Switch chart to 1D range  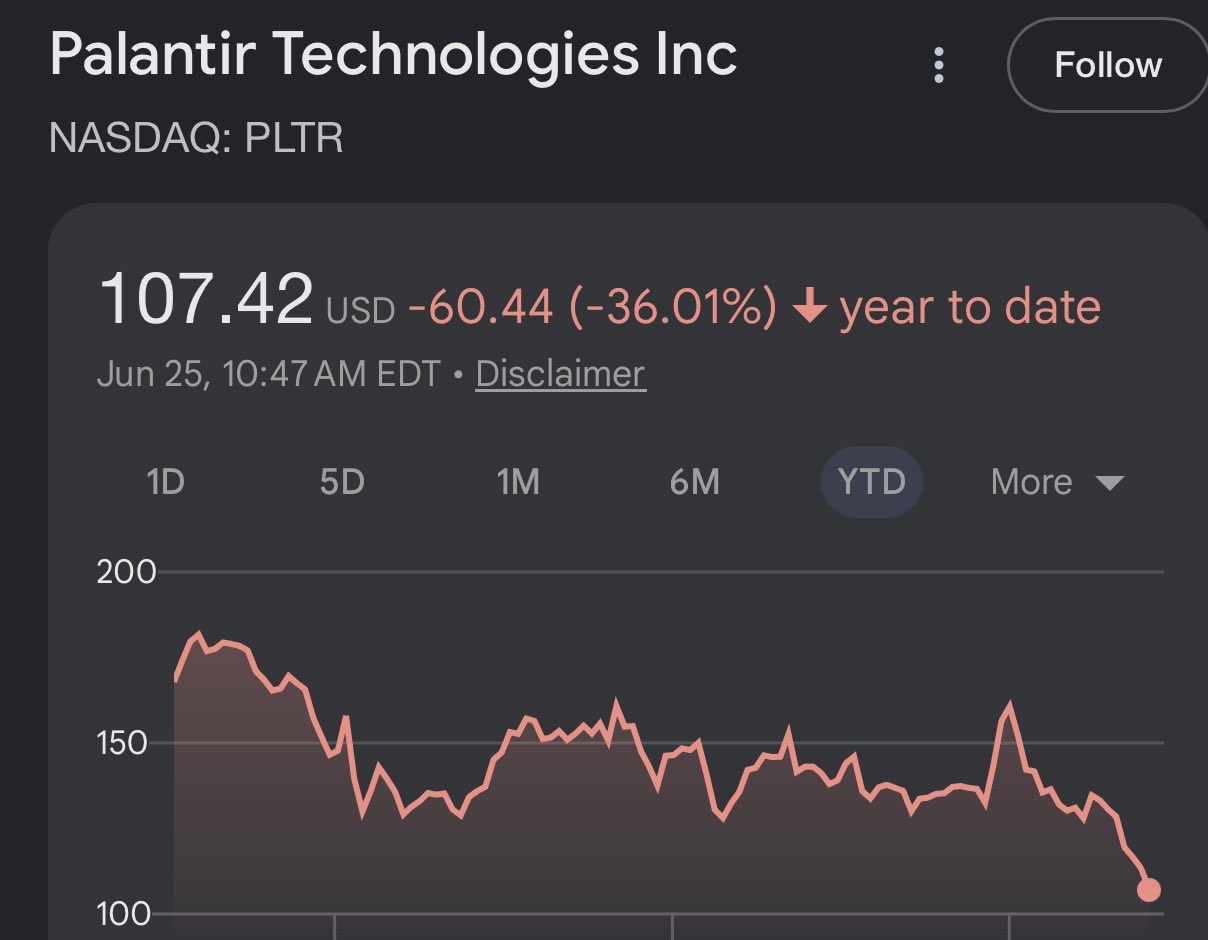tap(165, 482)
